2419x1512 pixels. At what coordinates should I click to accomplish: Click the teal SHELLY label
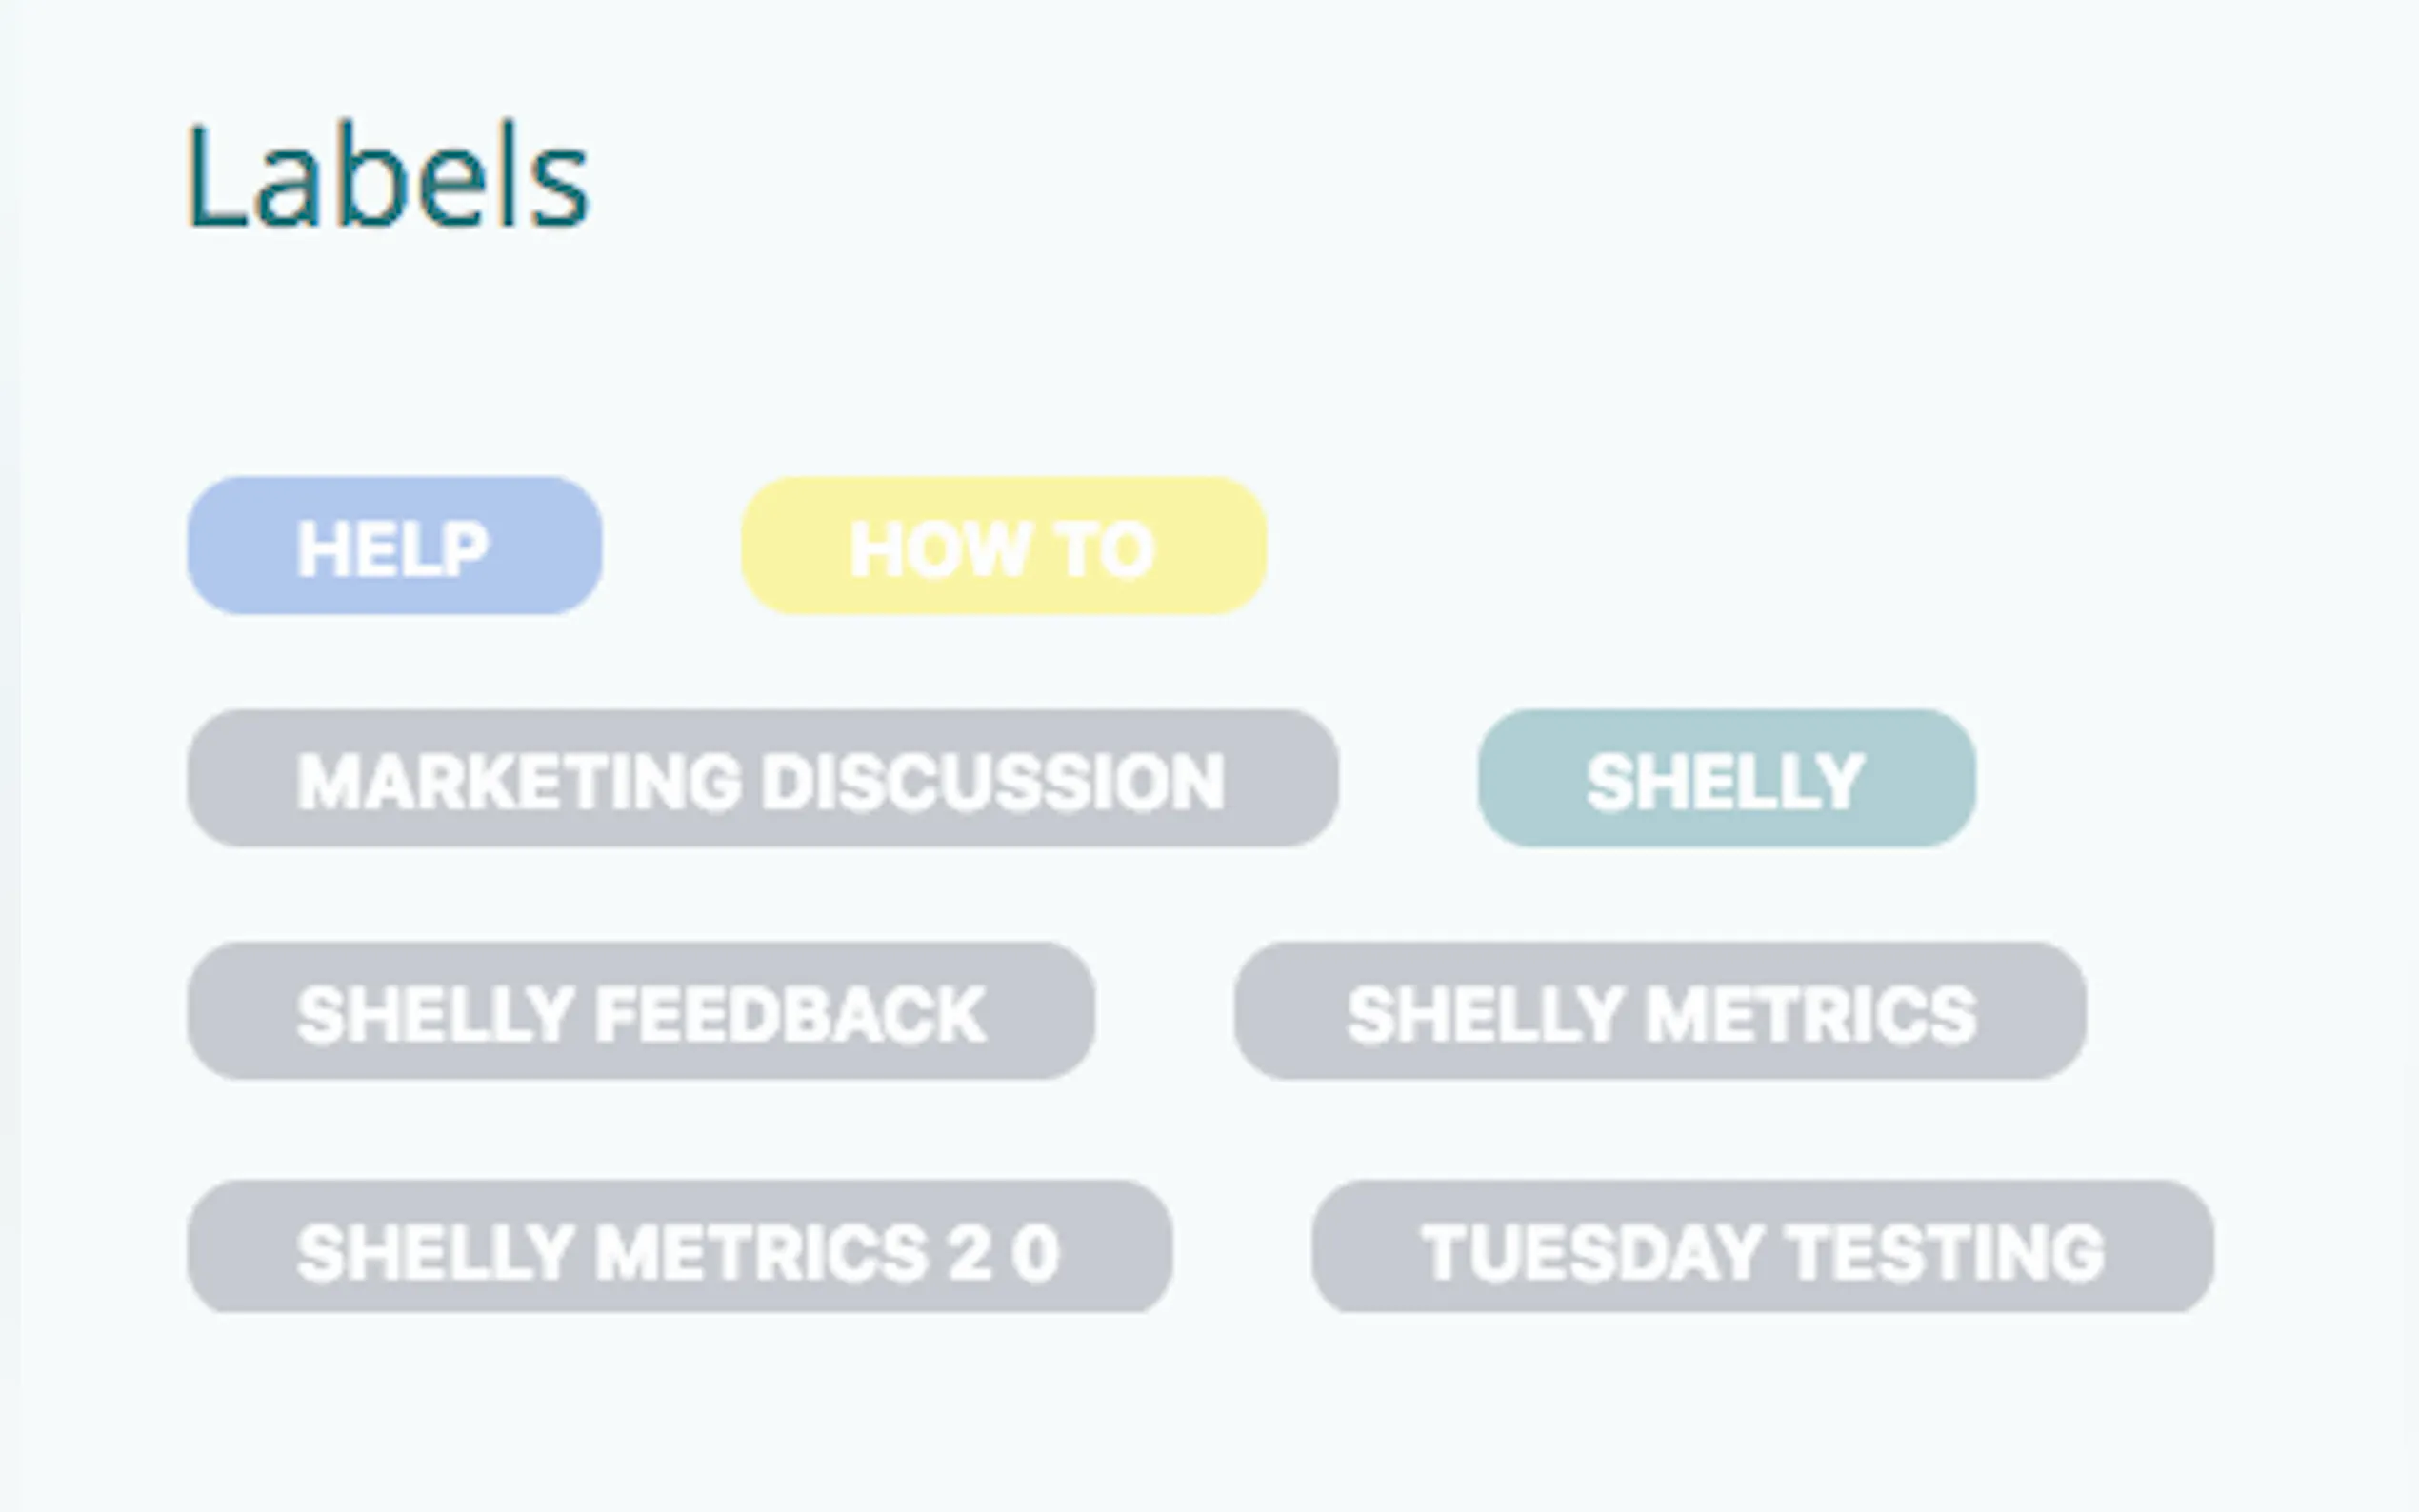click(1726, 779)
